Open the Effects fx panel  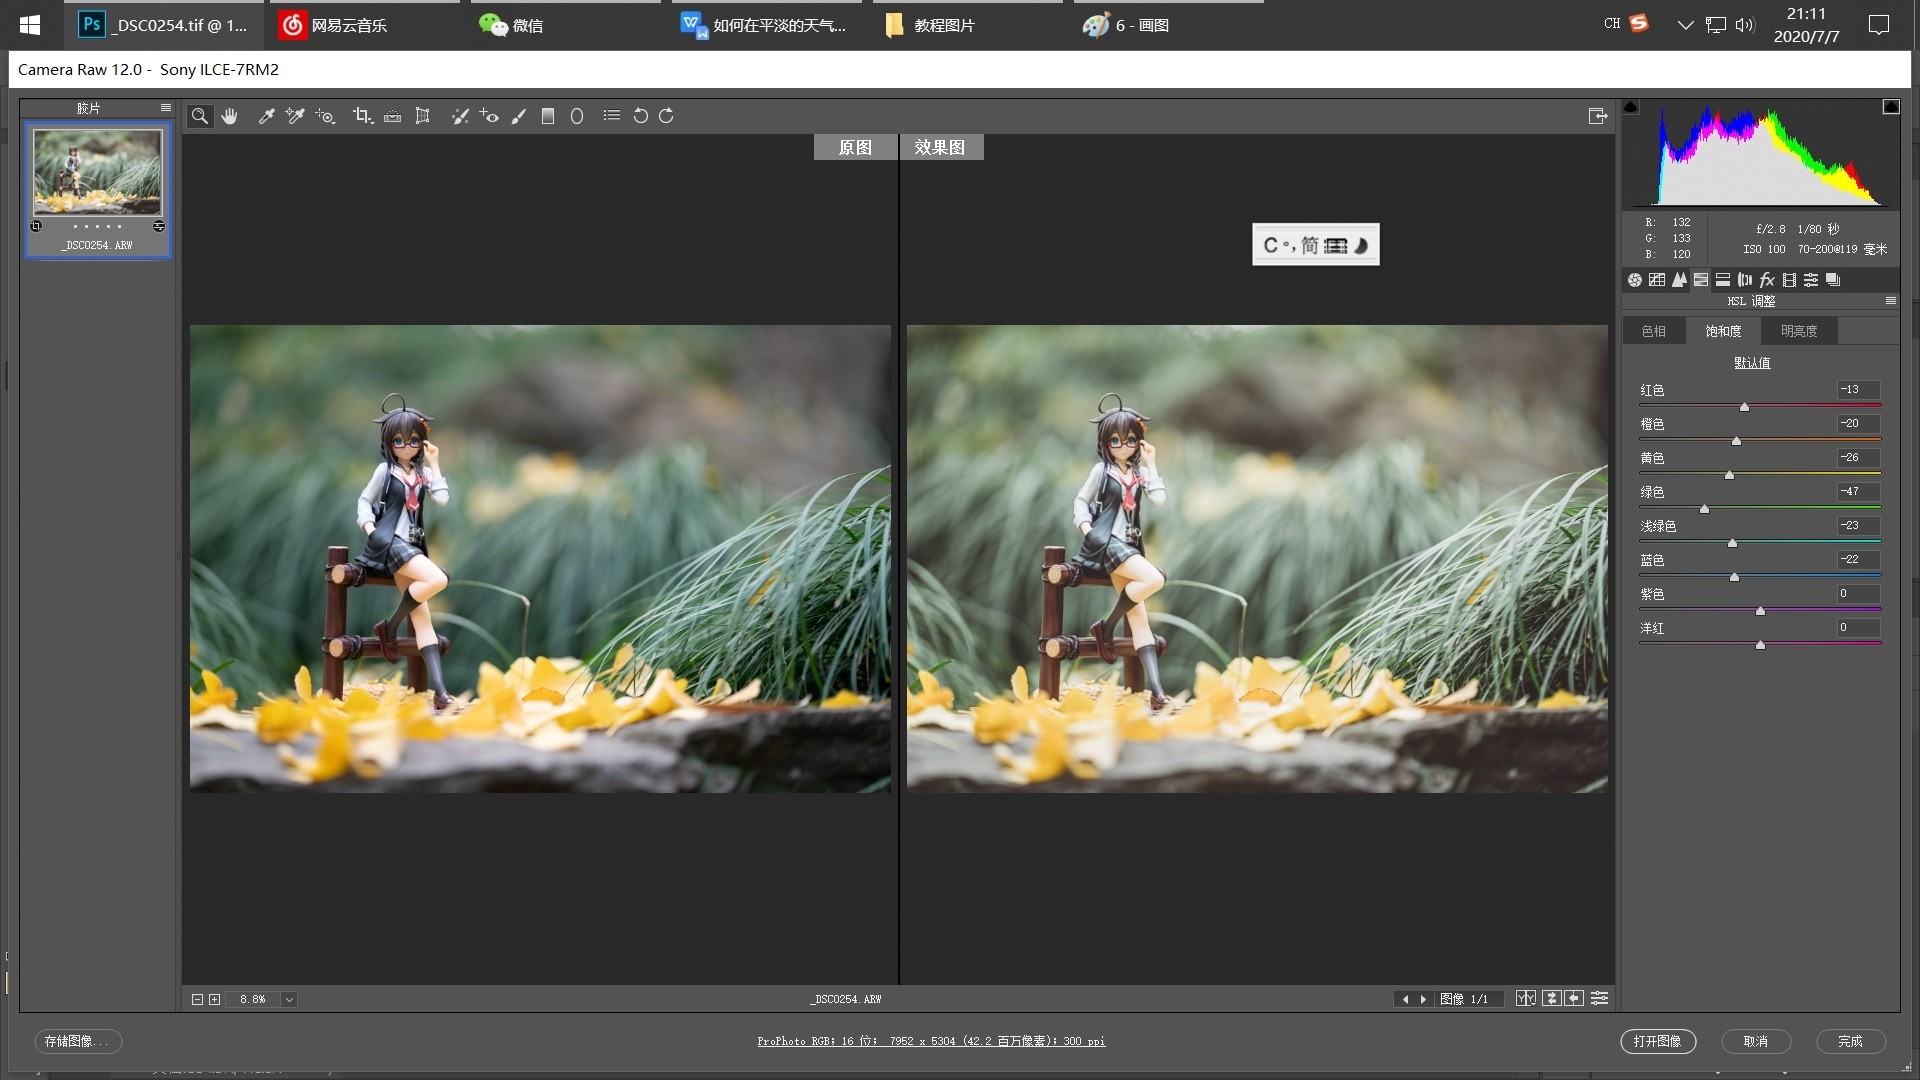(1767, 280)
